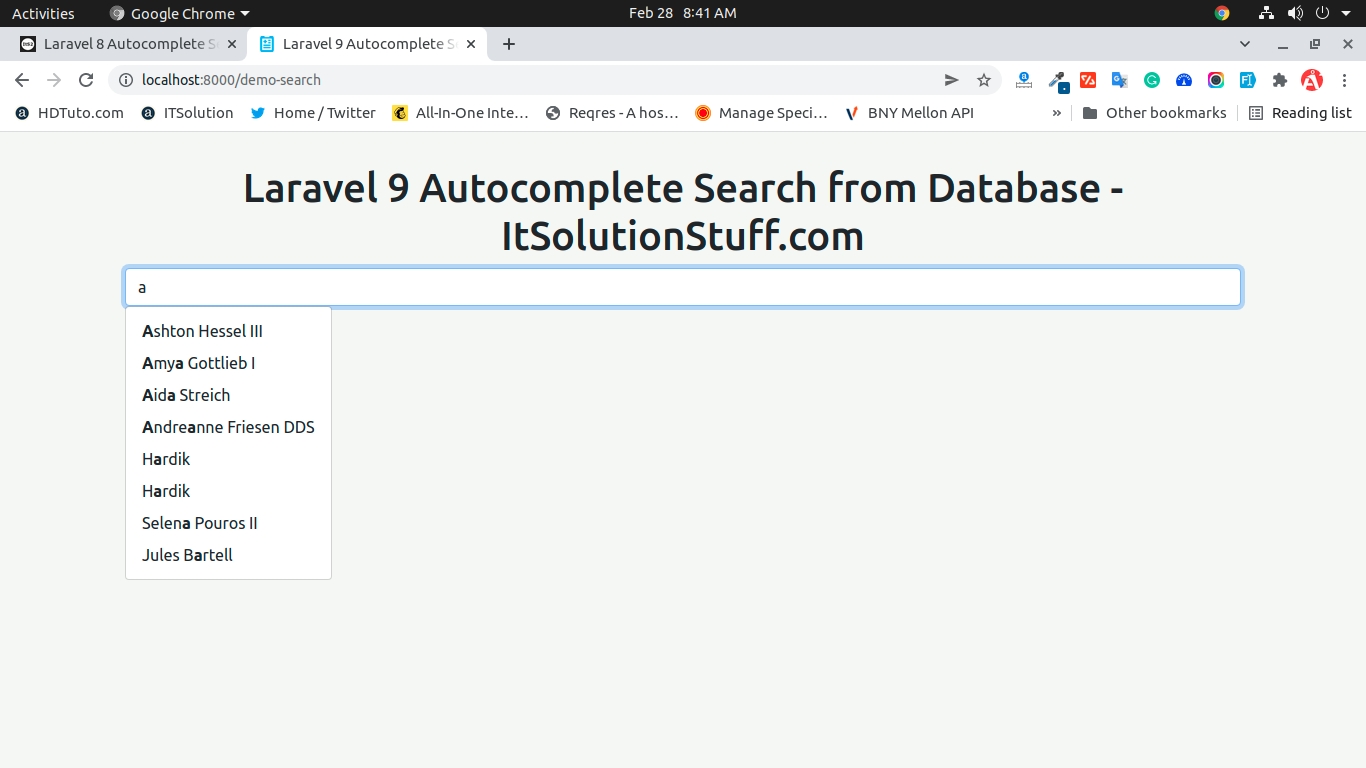Open the tab search dropdown arrow

click(x=1245, y=44)
